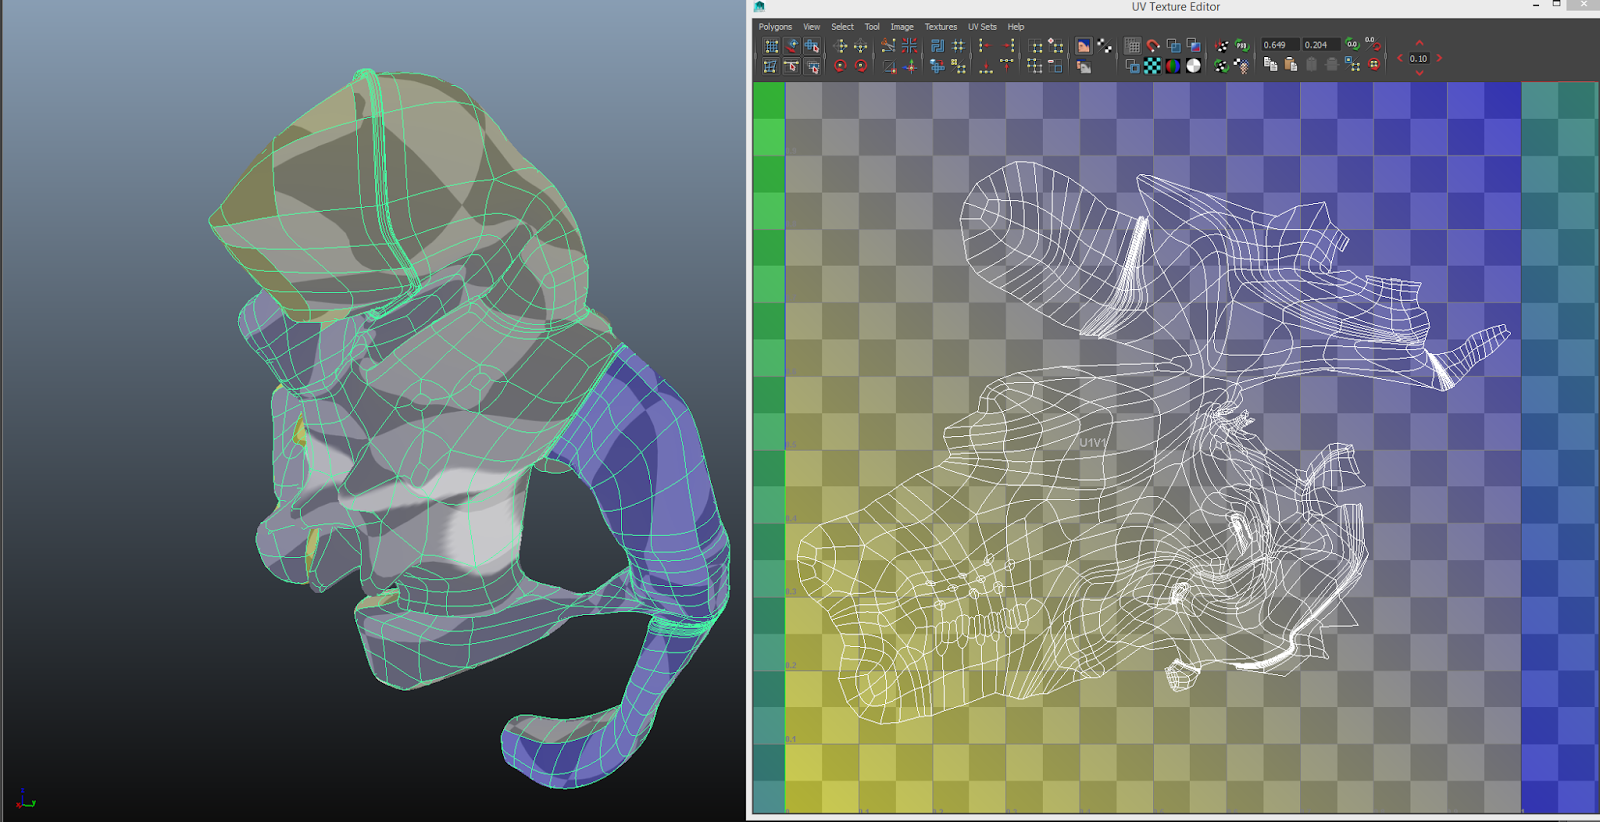Flip selected UVs in V direction
1600x822 pixels.
pos(860,45)
